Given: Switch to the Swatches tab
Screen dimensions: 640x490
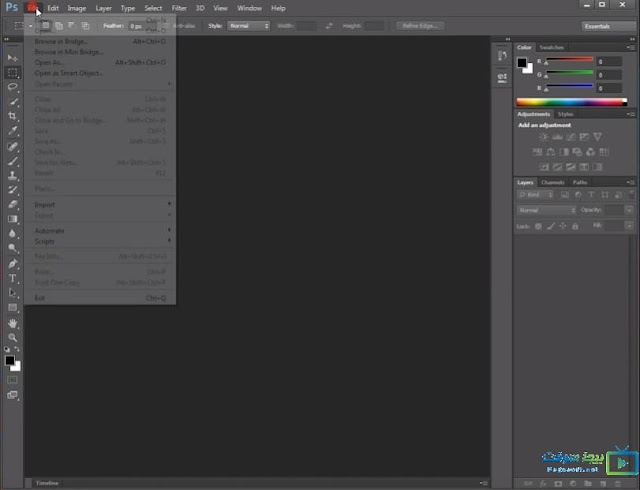Looking at the screenshot, I should 551,47.
